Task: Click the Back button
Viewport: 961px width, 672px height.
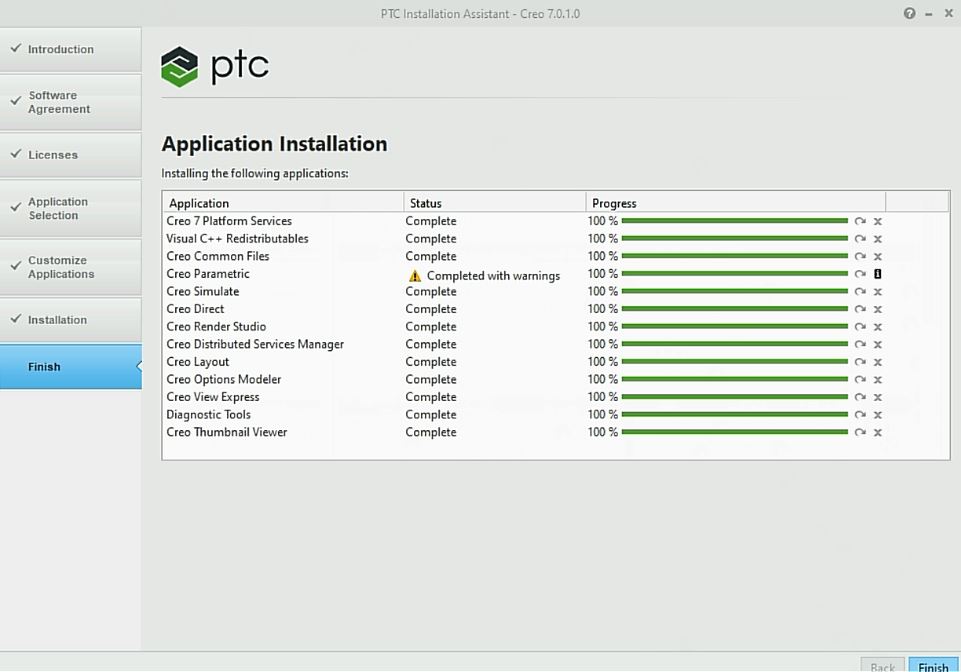Action: pyautogui.click(x=883, y=666)
